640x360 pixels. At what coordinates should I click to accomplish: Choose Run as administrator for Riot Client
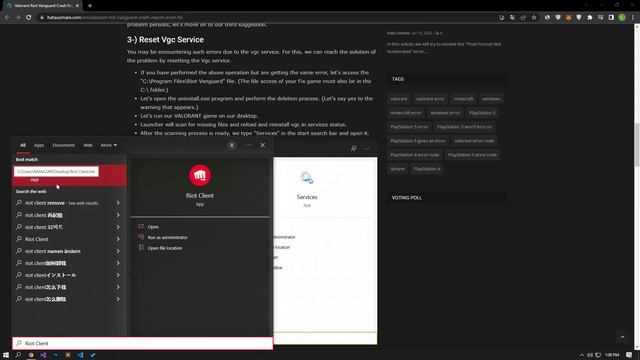pyautogui.click(x=167, y=237)
